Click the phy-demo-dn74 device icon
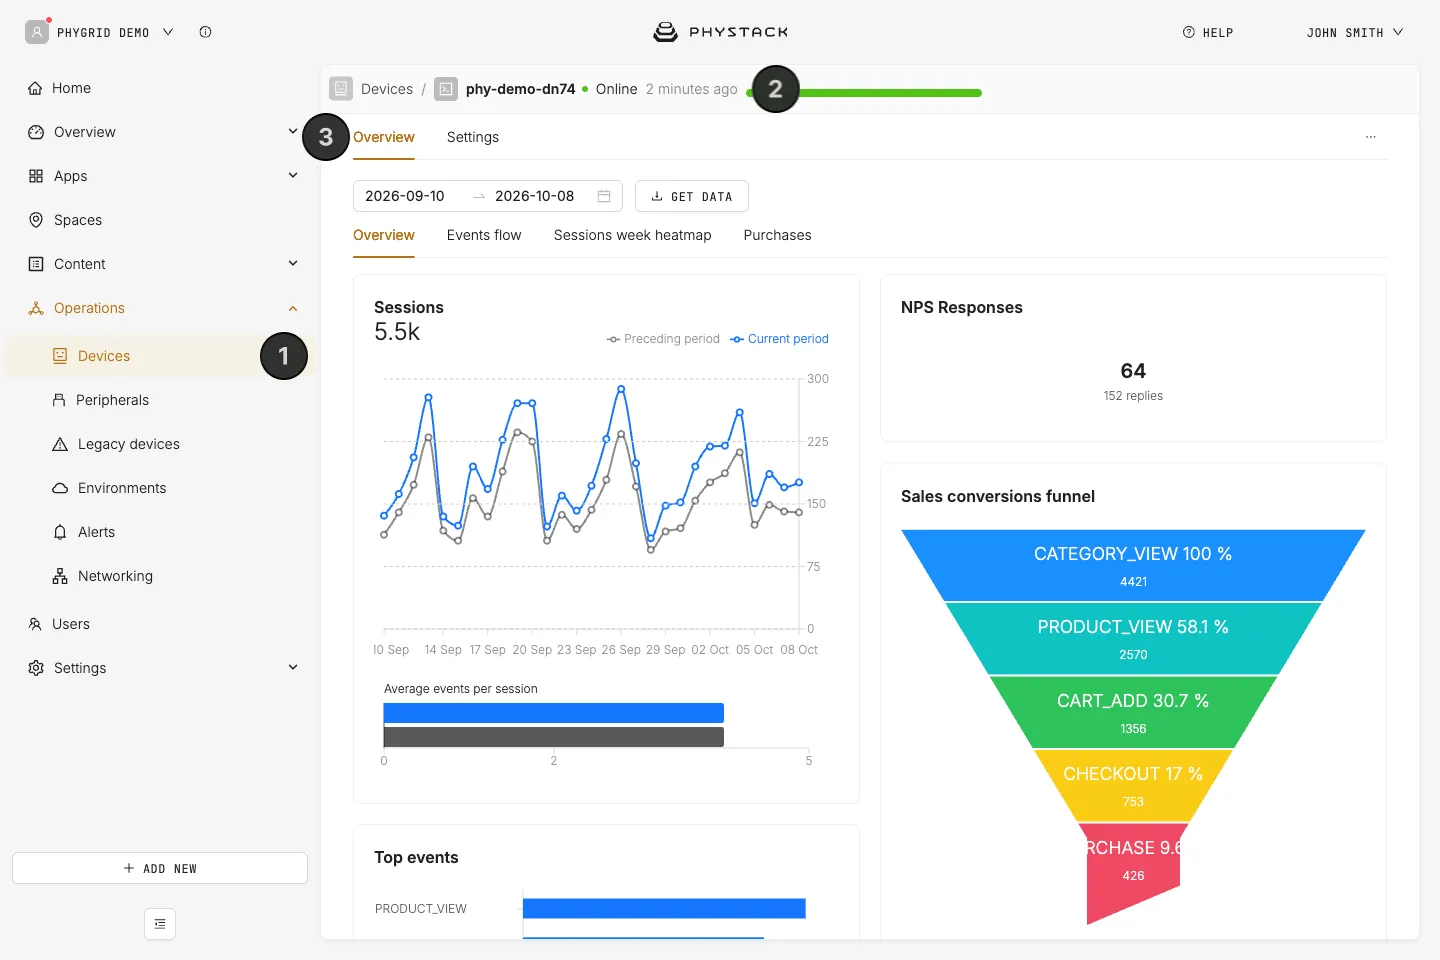1440x960 pixels. point(446,89)
